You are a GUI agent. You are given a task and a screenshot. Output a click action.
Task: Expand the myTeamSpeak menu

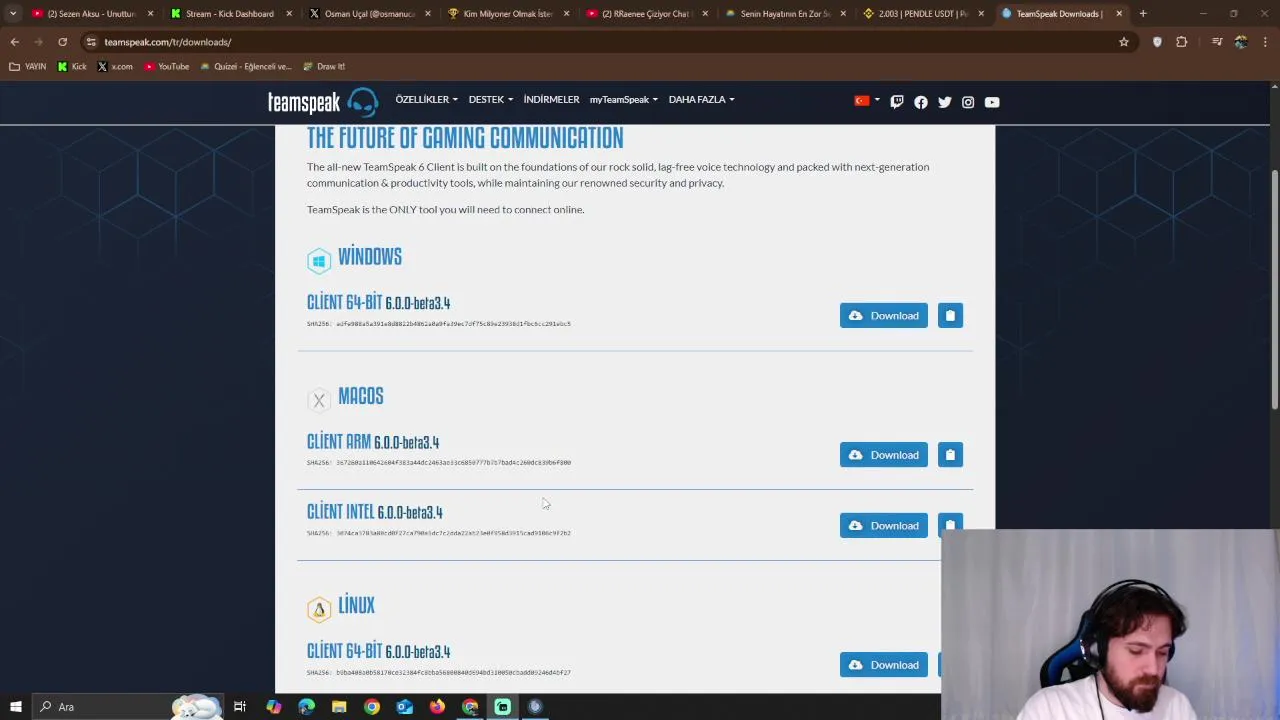623,100
